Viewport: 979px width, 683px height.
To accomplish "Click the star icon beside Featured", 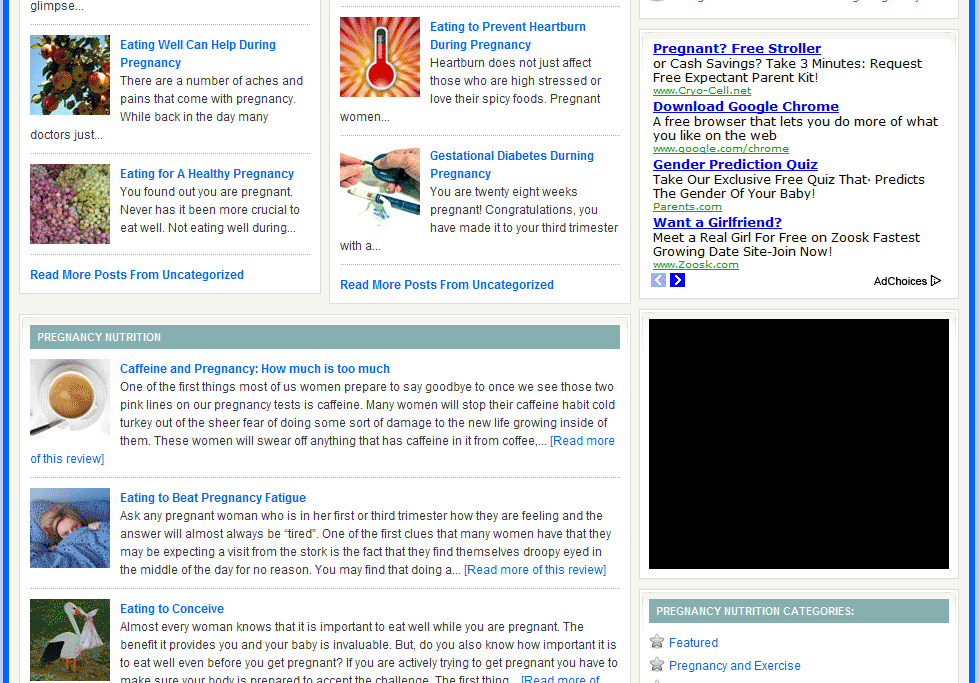I will tap(657, 642).
